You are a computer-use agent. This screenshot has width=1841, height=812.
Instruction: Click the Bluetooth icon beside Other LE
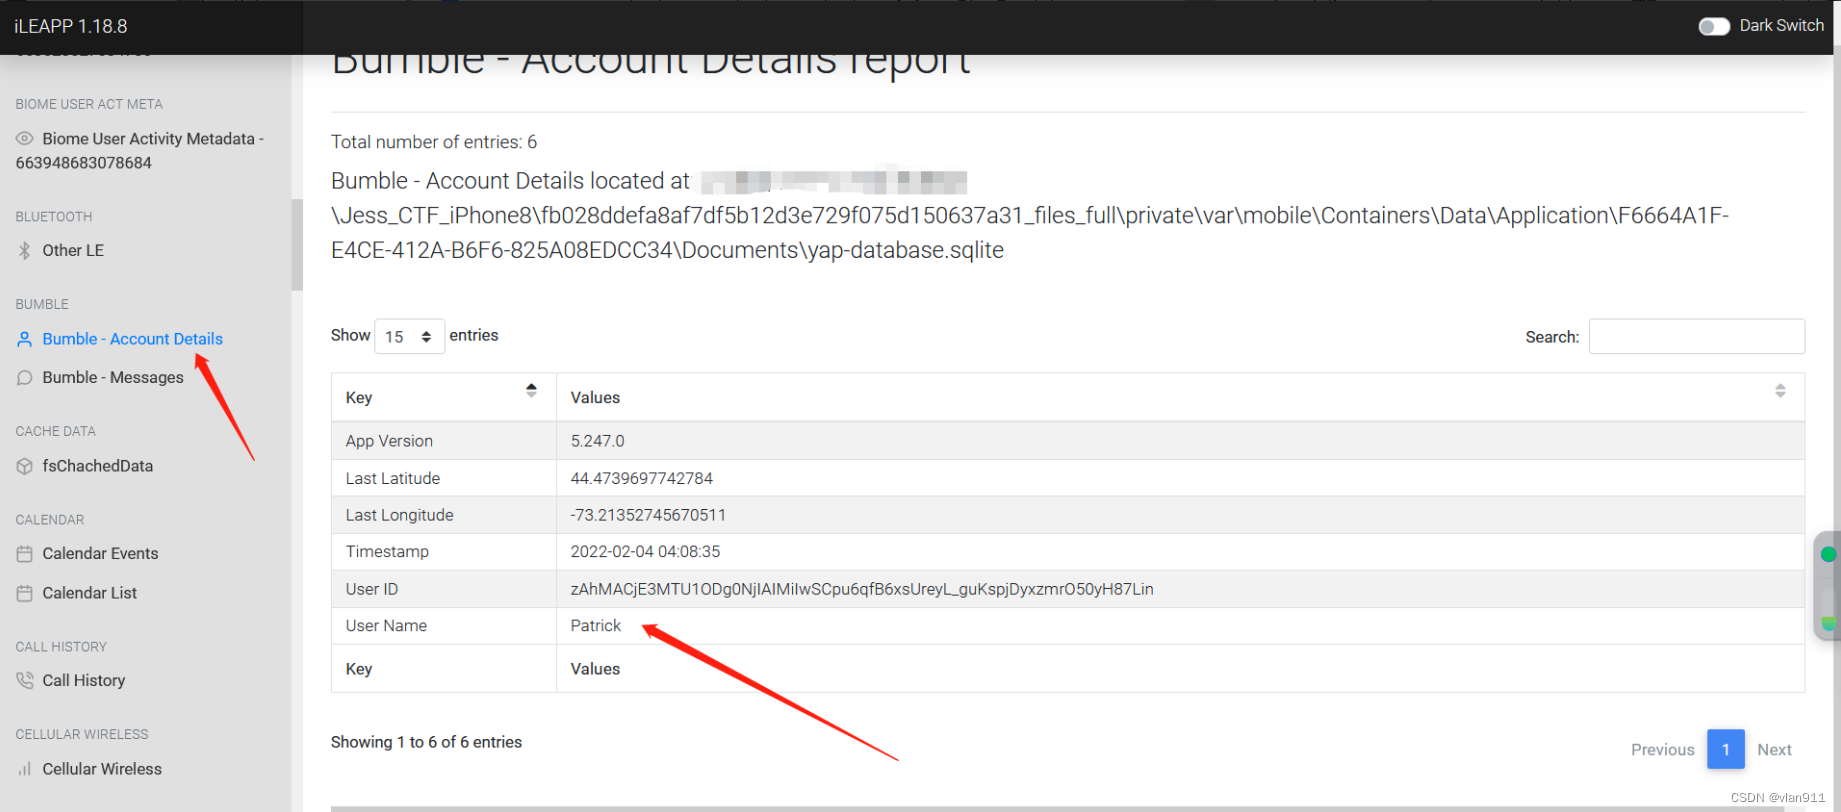point(25,251)
